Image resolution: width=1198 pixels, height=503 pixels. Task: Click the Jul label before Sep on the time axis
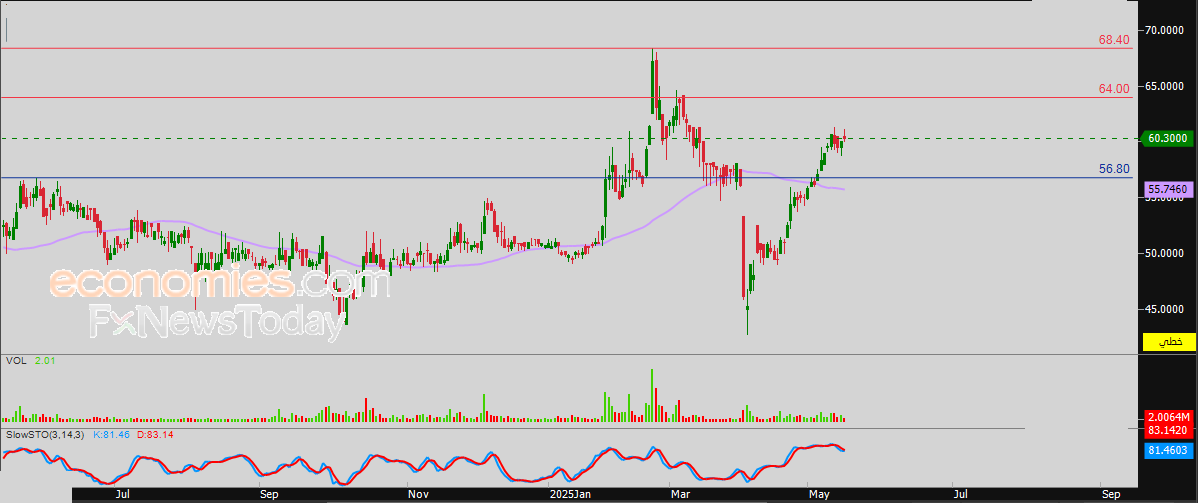[x=123, y=495]
